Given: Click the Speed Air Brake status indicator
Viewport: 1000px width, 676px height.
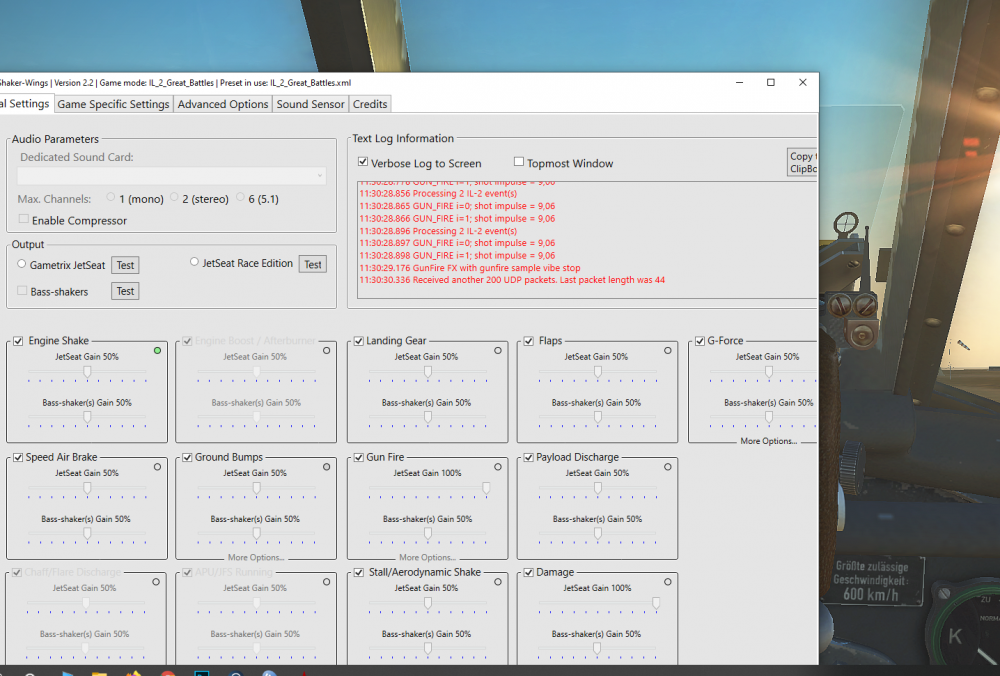Looking at the screenshot, I should (x=157, y=467).
